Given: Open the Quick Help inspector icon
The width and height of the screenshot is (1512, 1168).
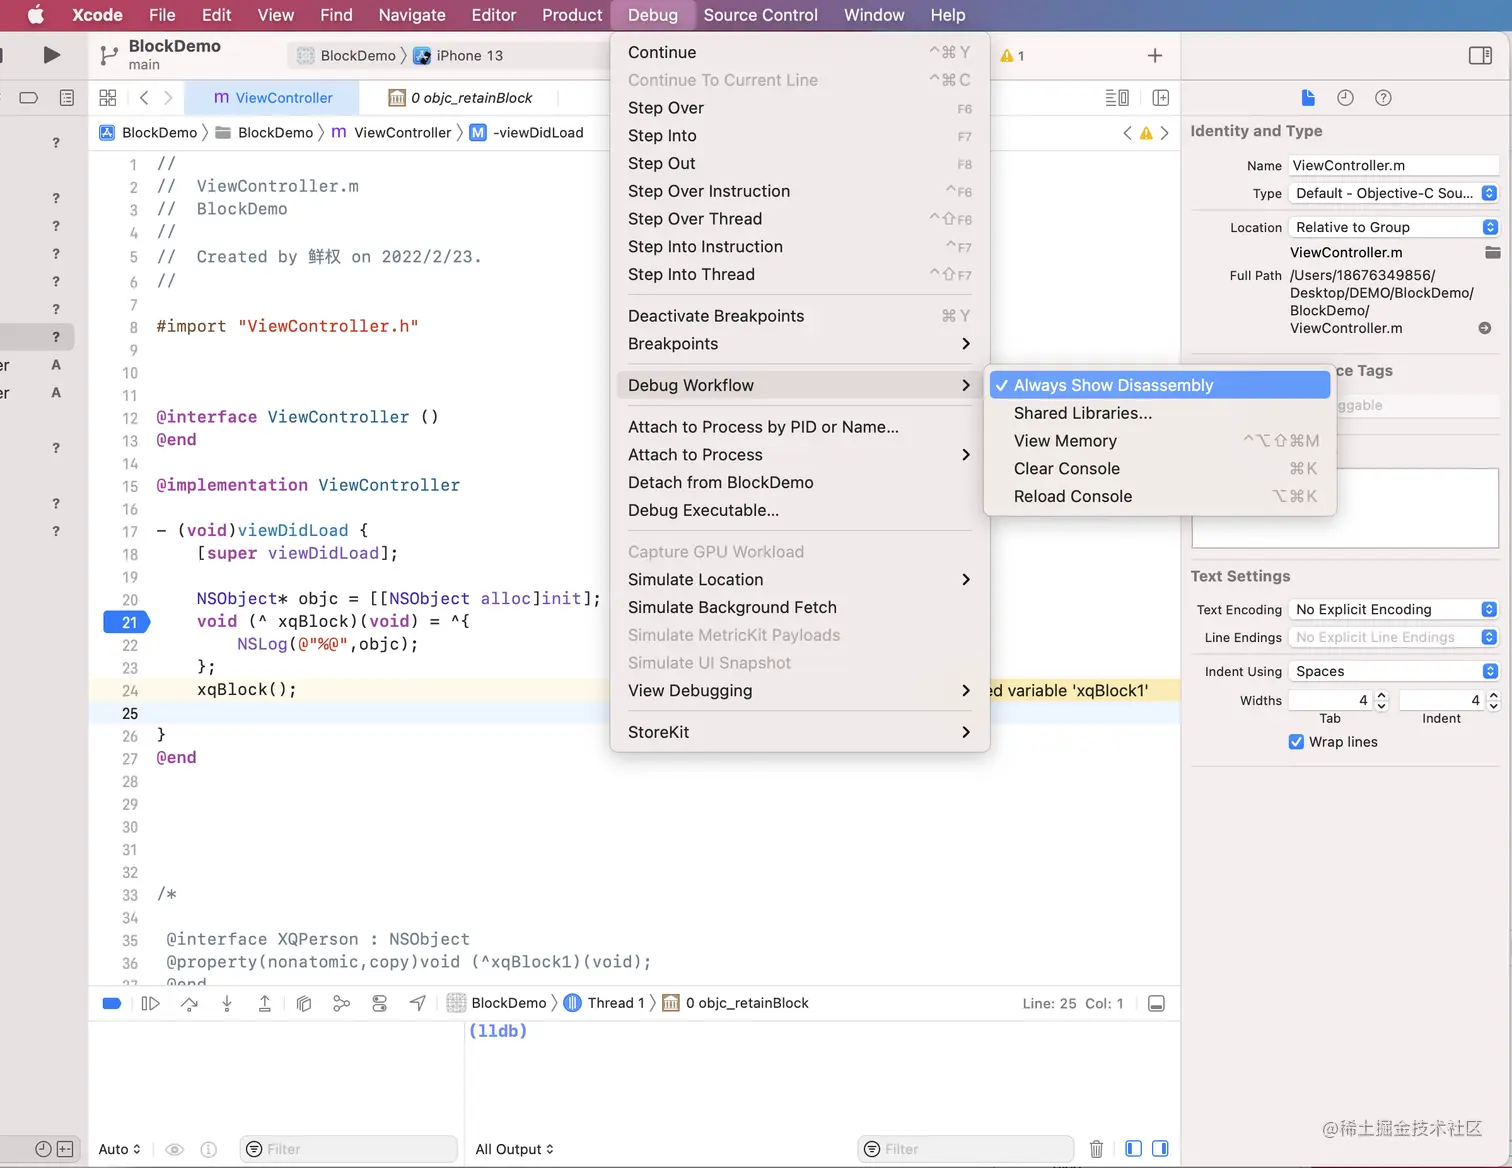Looking at the screenshot, I should point(1383,97).
